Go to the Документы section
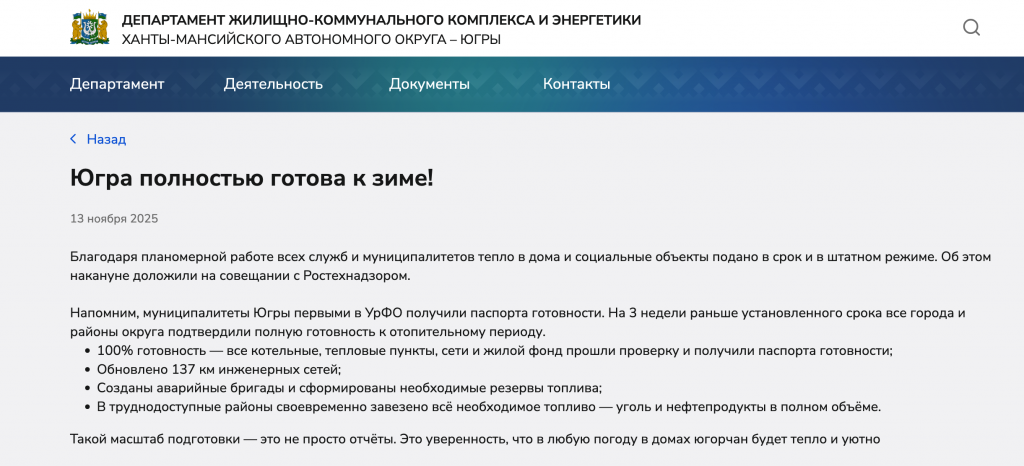Image resolution: width=1024 pixels, height=466 pixels. (x=429, y=84)
